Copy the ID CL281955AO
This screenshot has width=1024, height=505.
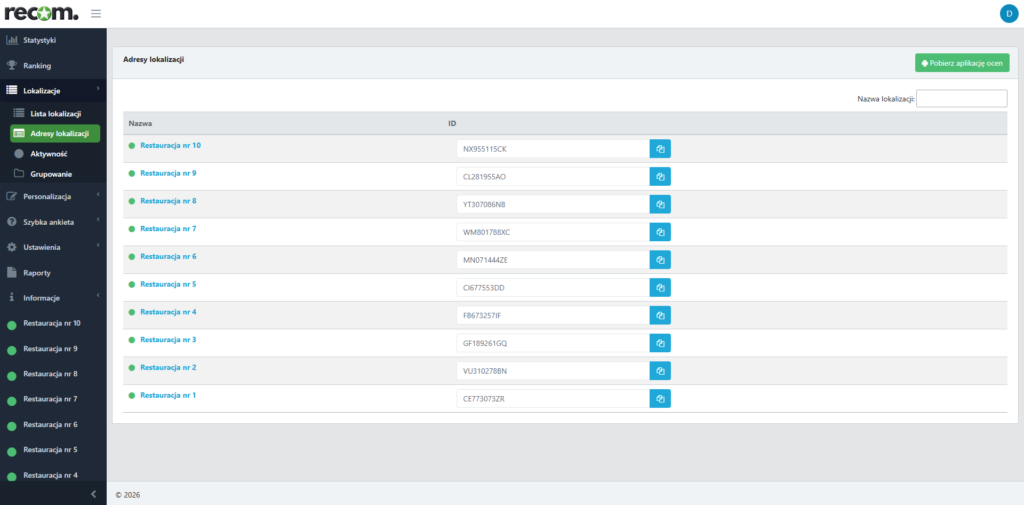pos(660,177)
